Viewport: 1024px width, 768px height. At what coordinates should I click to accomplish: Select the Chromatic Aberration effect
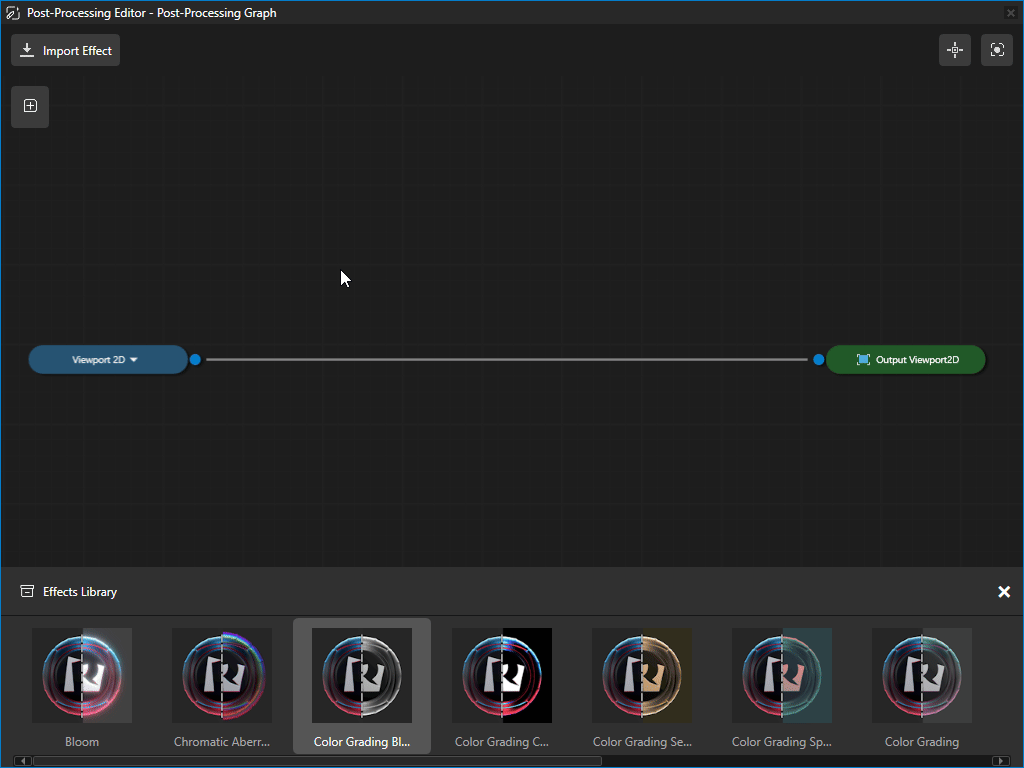coord(222,675)
